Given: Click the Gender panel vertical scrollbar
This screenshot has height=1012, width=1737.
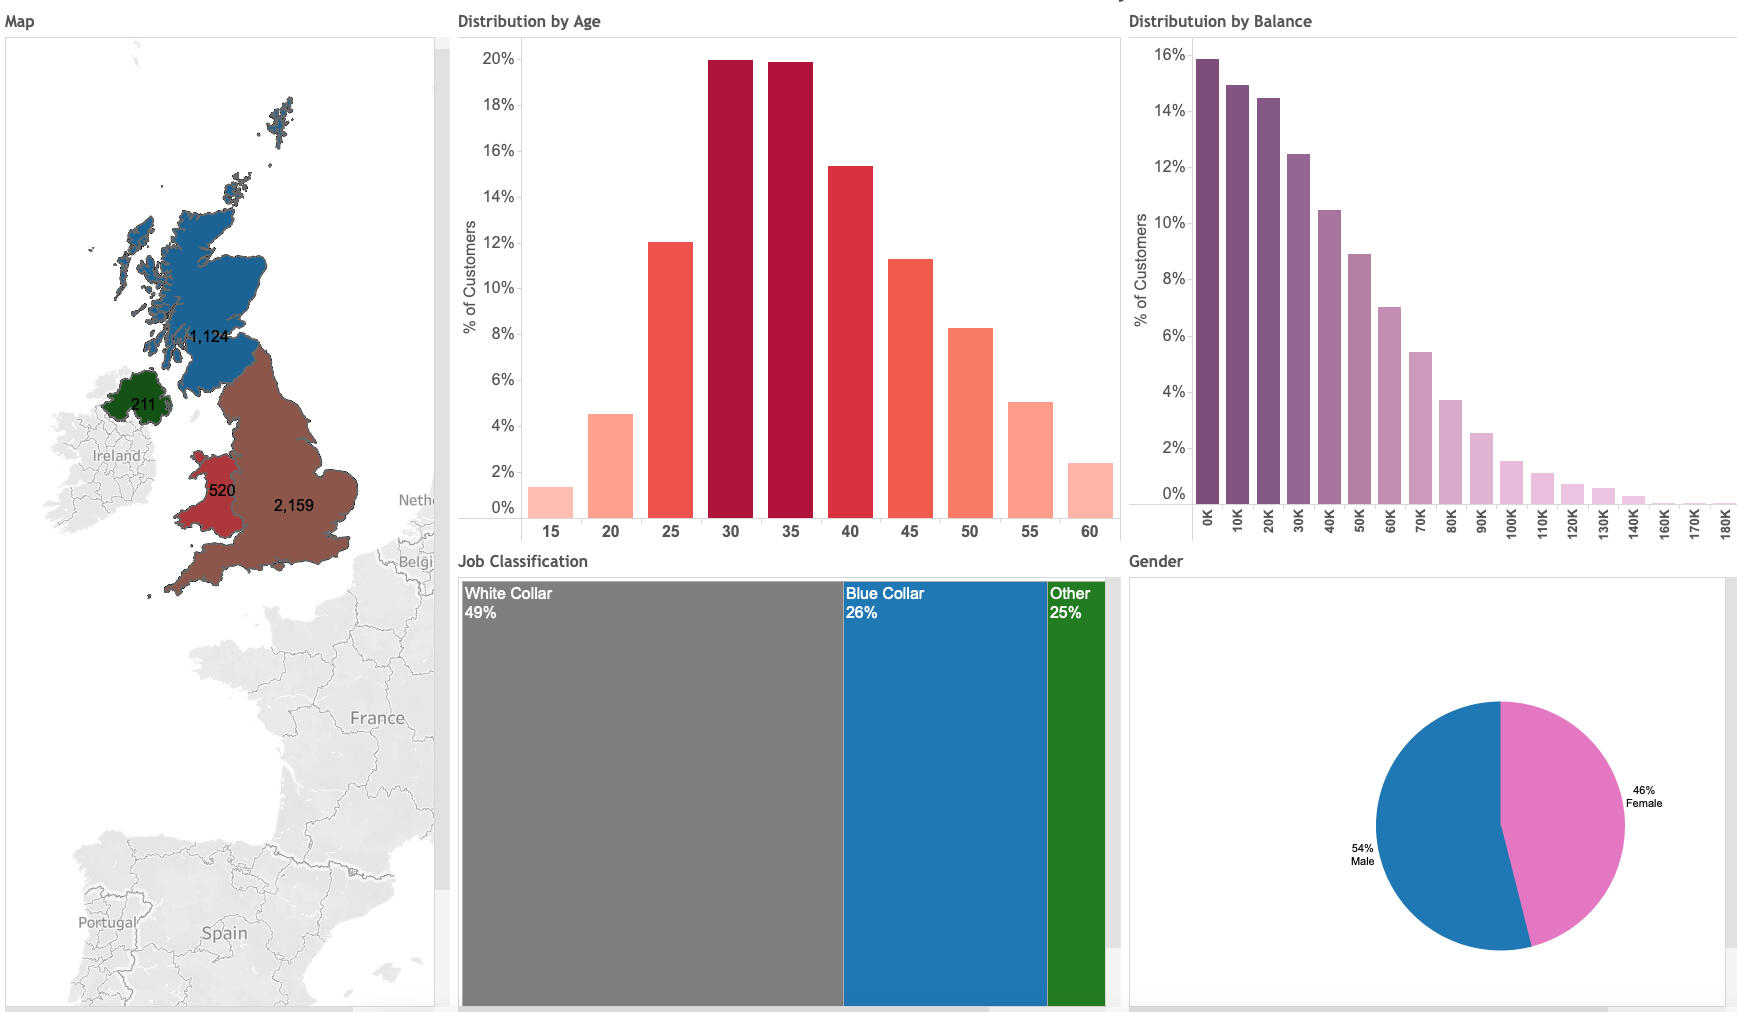Looking at the screenshot, I should coord(1731,760).
